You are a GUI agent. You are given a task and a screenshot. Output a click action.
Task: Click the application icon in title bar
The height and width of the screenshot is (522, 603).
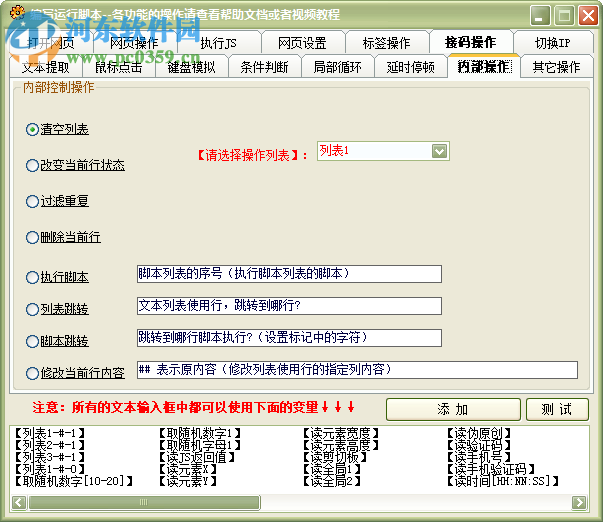coord(17,13)
